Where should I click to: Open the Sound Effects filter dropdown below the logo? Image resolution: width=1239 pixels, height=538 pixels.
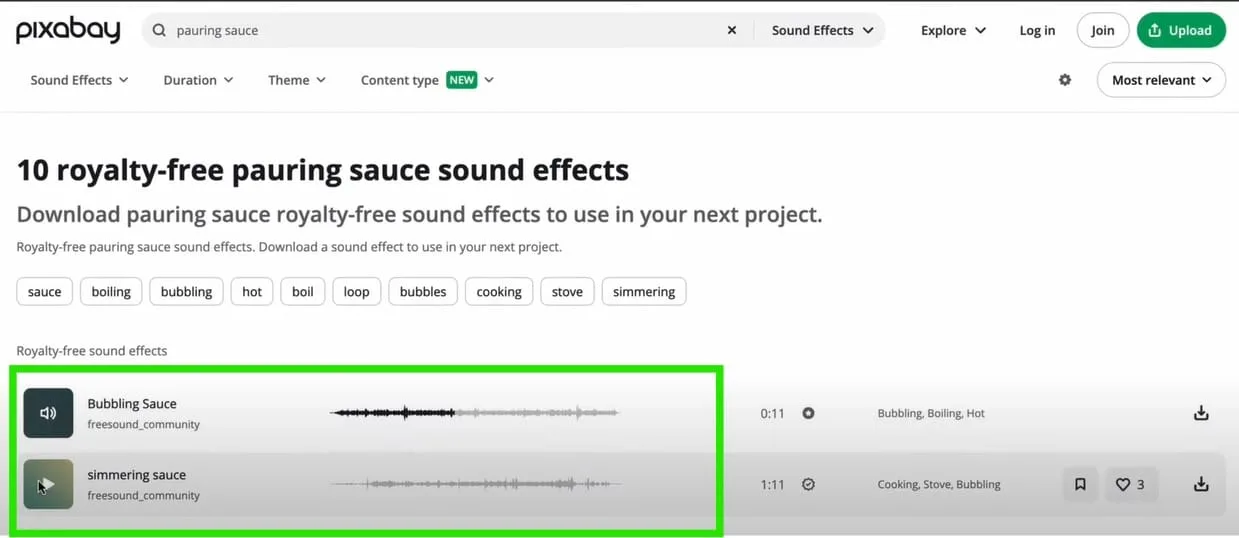coord(79,80)
